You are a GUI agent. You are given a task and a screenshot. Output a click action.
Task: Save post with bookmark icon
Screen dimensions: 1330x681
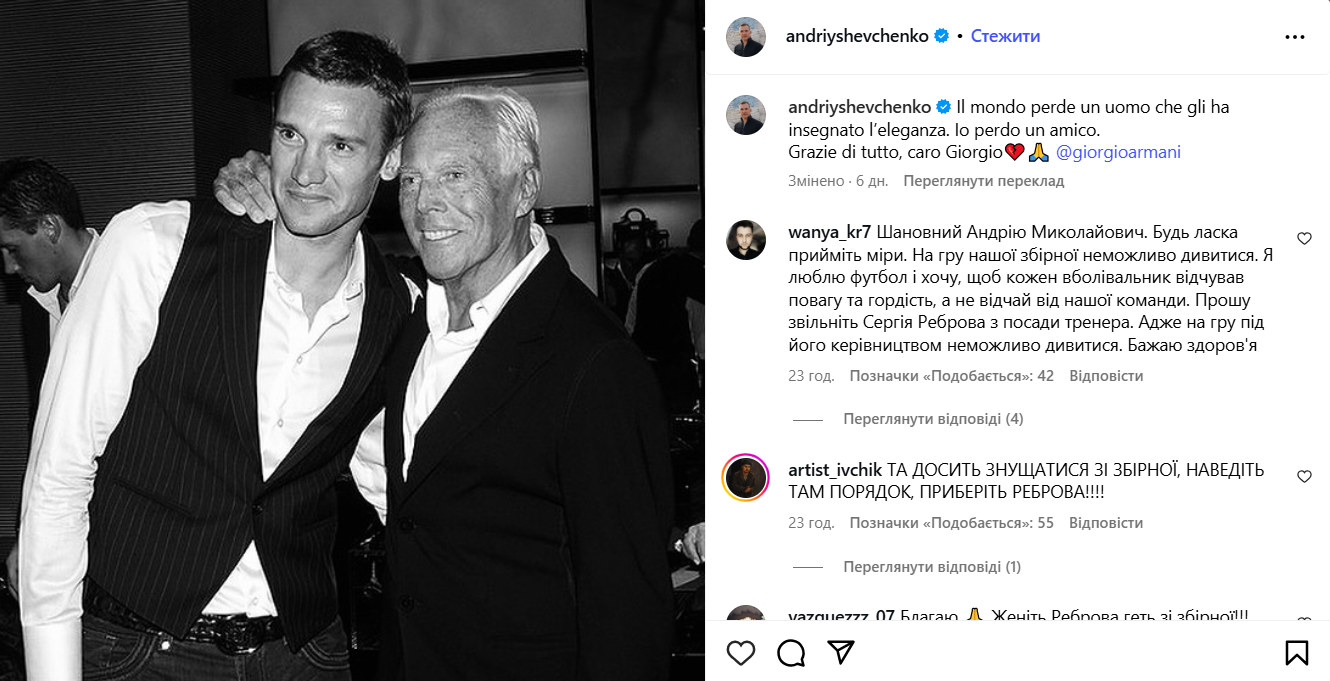(x=1296, y=653)
